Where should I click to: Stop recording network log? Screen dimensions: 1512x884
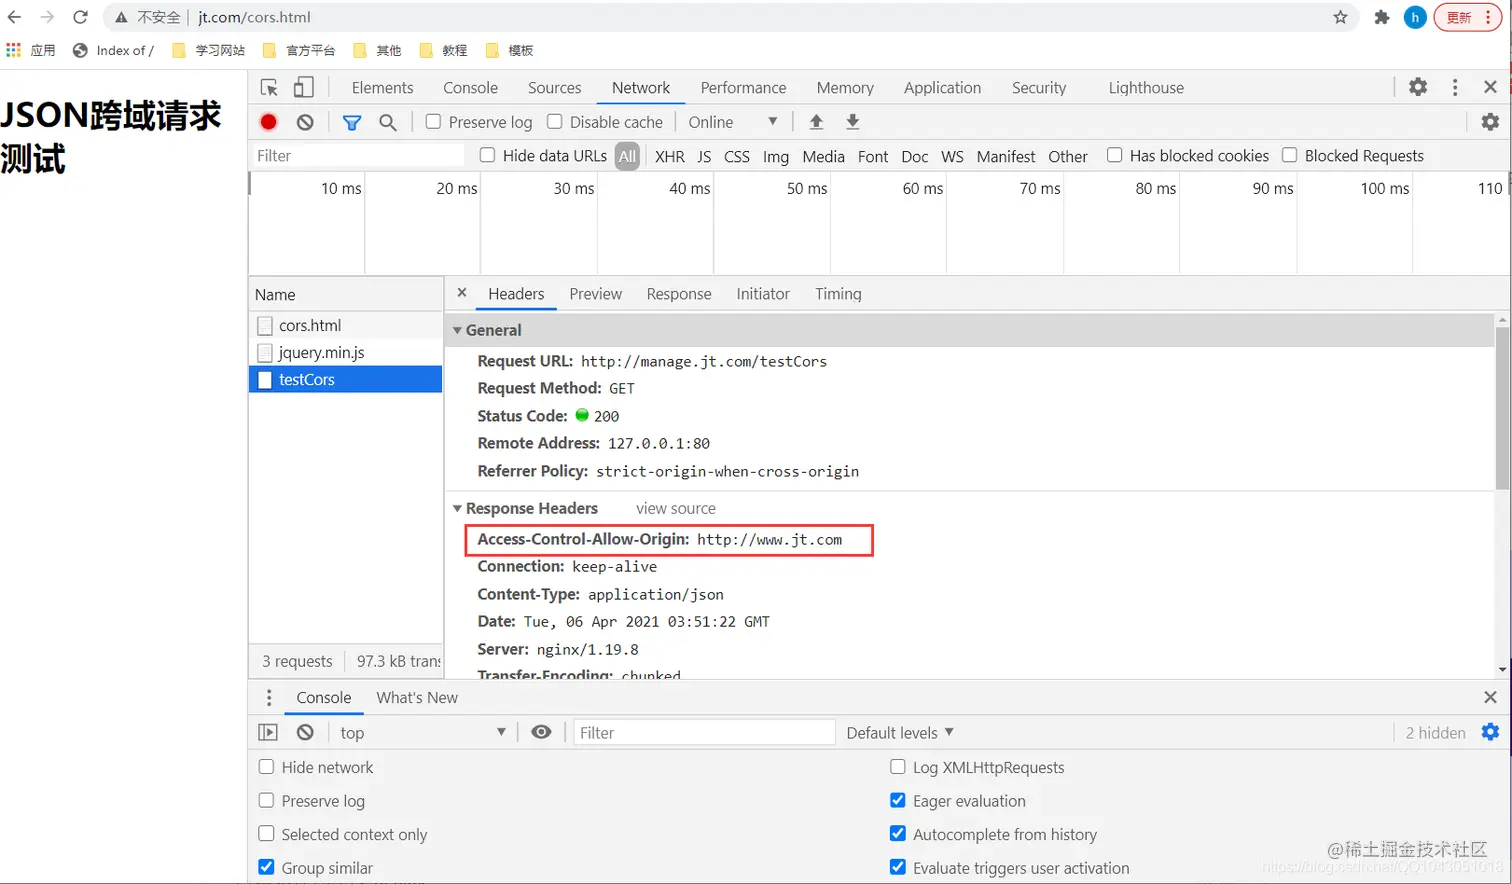(x=268, y=122)
